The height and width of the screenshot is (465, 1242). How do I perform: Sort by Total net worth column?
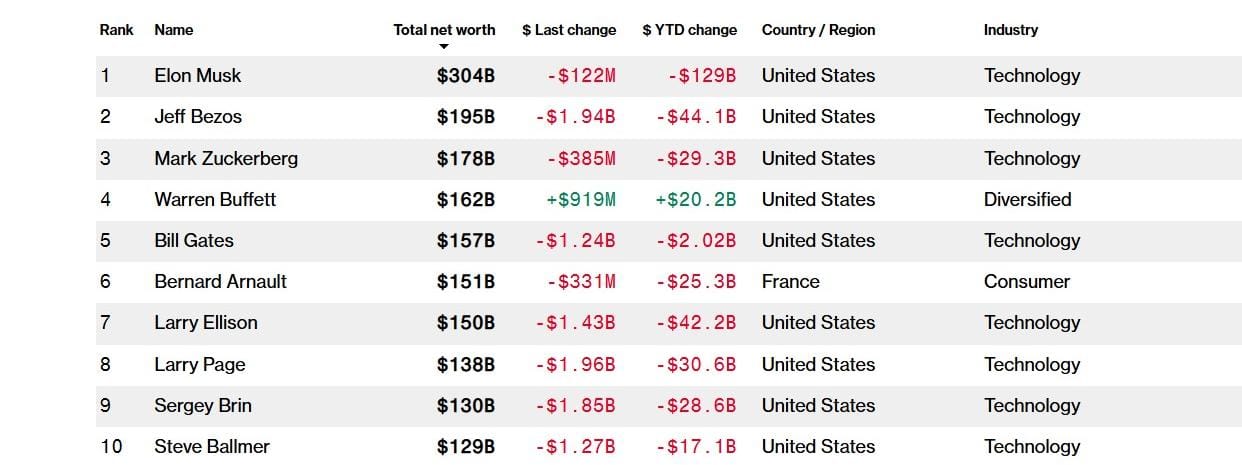pyautogui.click(x=444, y=30)
